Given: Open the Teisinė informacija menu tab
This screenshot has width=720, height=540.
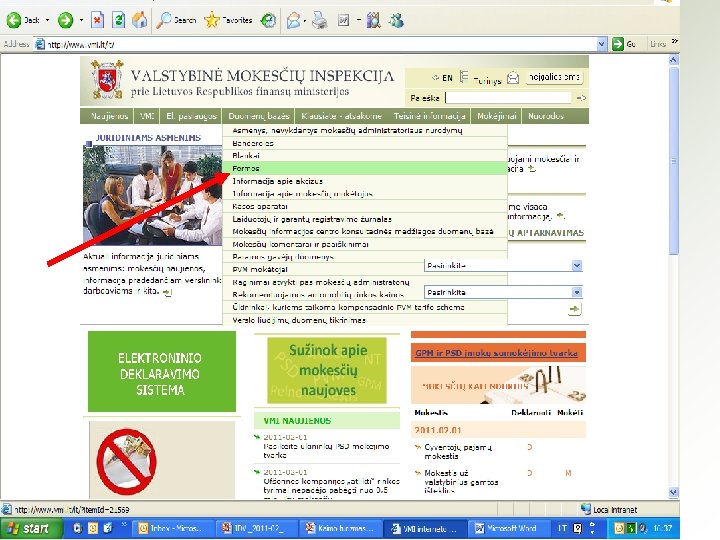Looking at the screenshot, I should [x=429, y=116].
